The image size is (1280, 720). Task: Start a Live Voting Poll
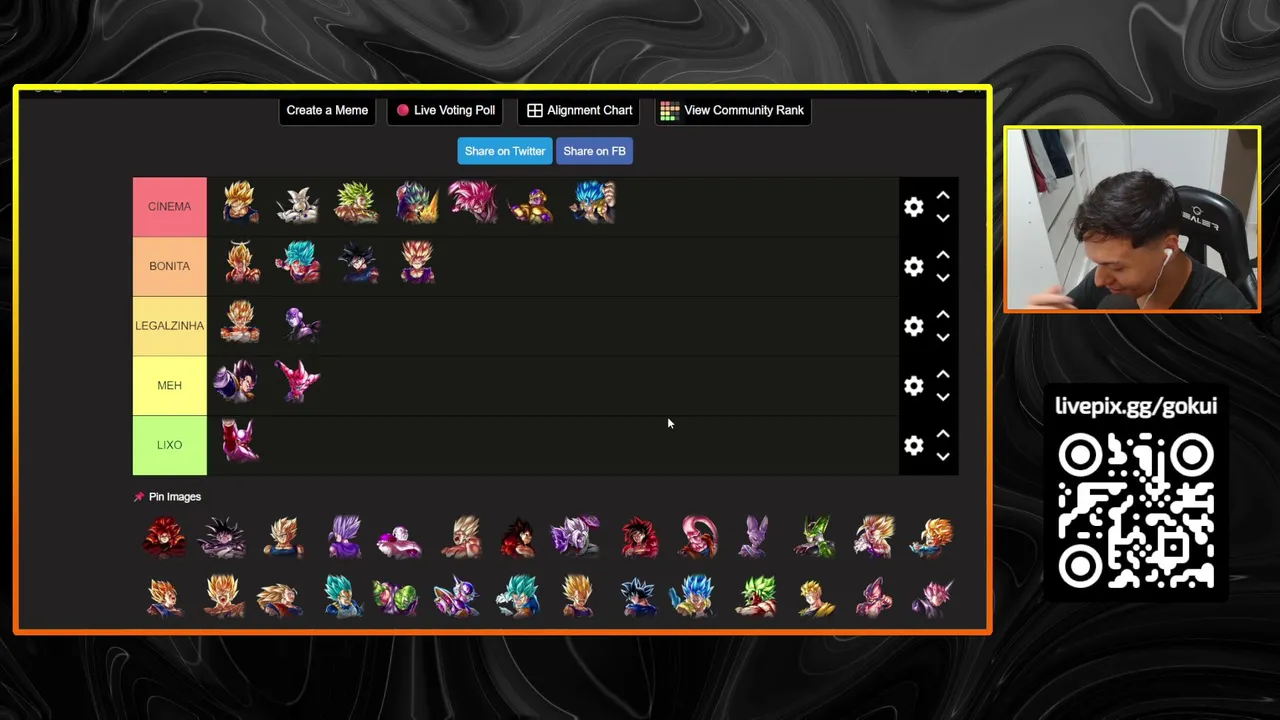445,110
